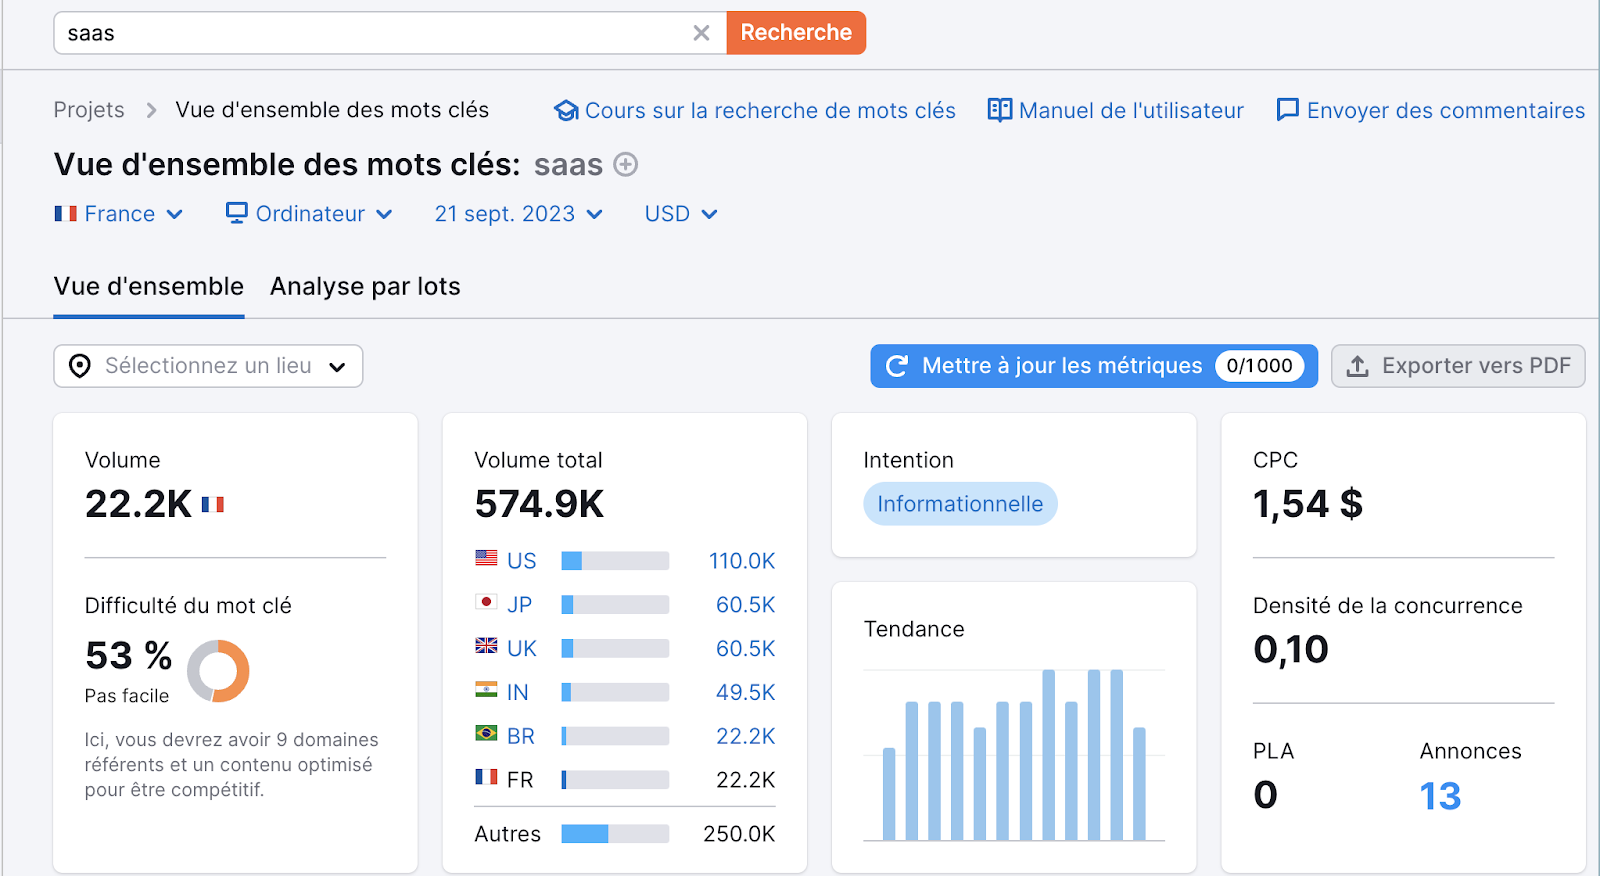Open the 21 sept. 2023 date dropdown
Screen dimensions: 1600x876
[x=519, y=214]
